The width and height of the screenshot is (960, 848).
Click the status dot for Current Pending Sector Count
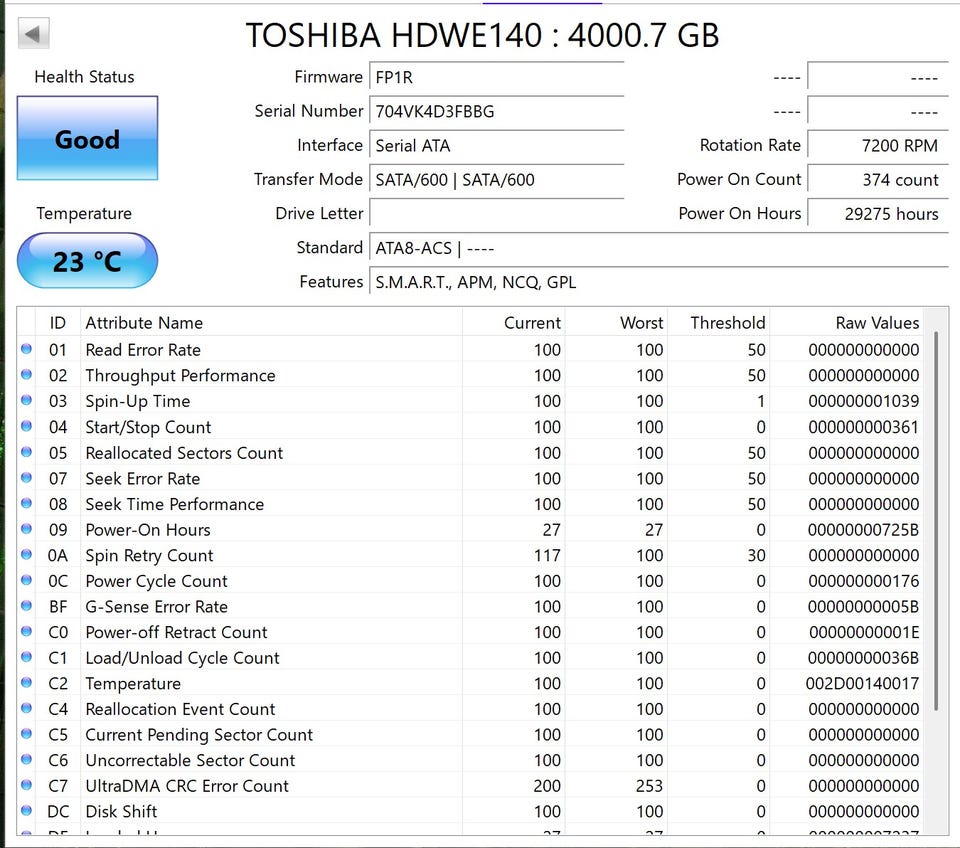pos(26,735)
